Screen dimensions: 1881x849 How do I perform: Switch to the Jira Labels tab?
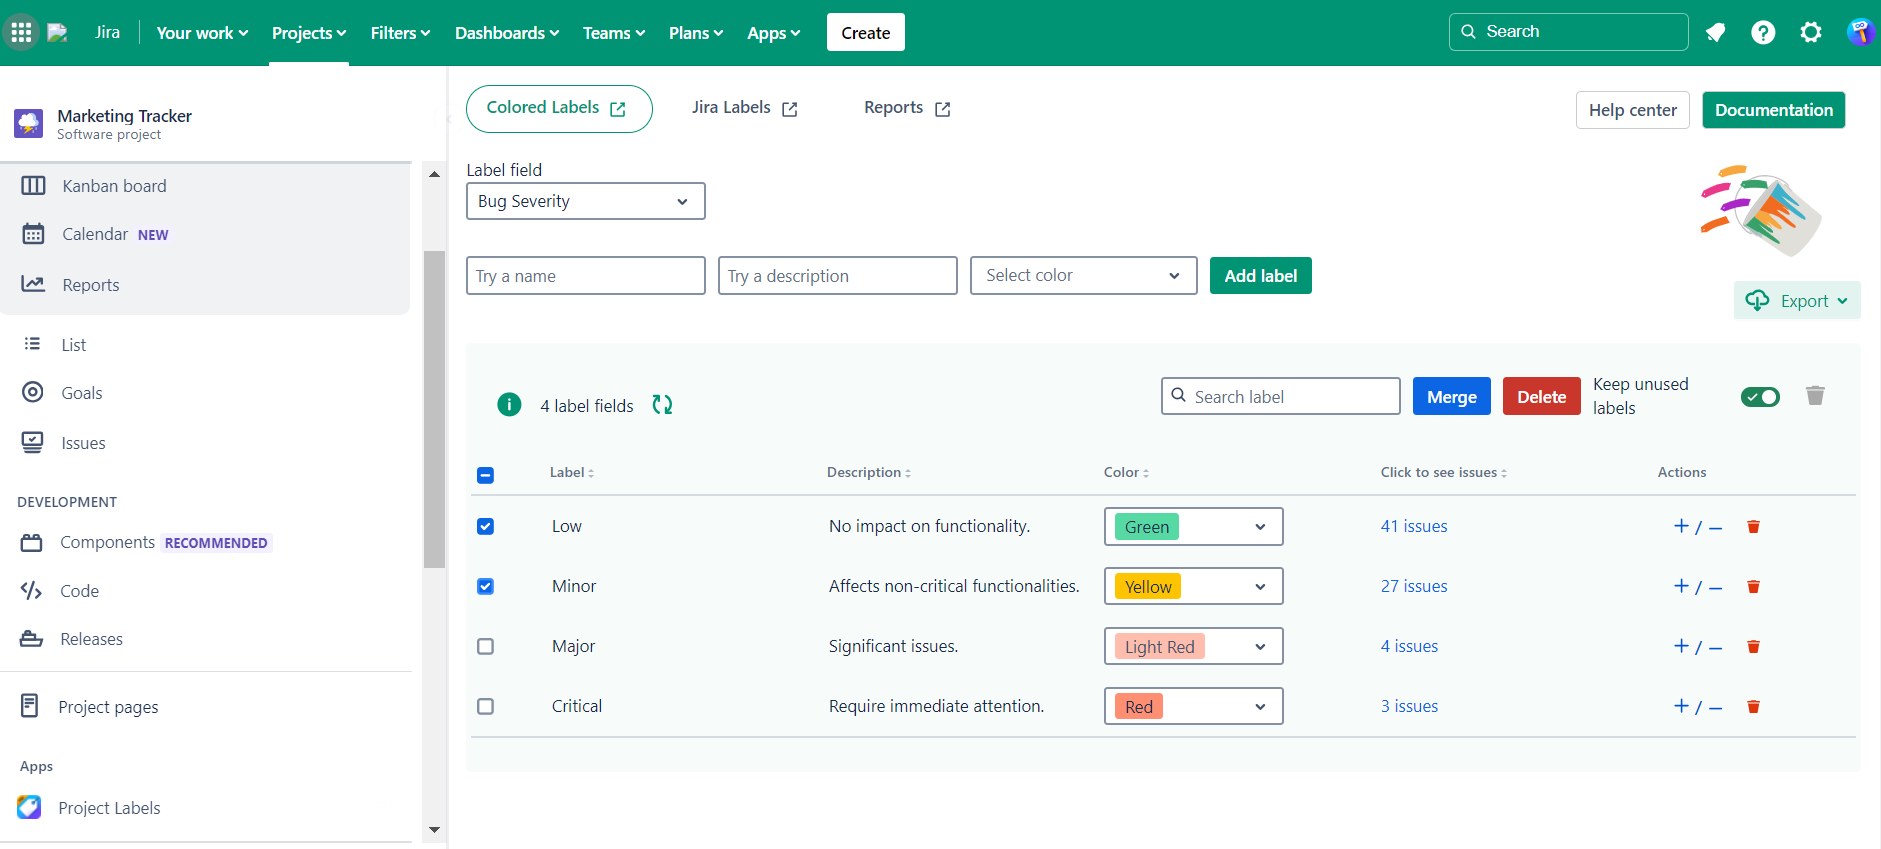[x=743, y=108]
